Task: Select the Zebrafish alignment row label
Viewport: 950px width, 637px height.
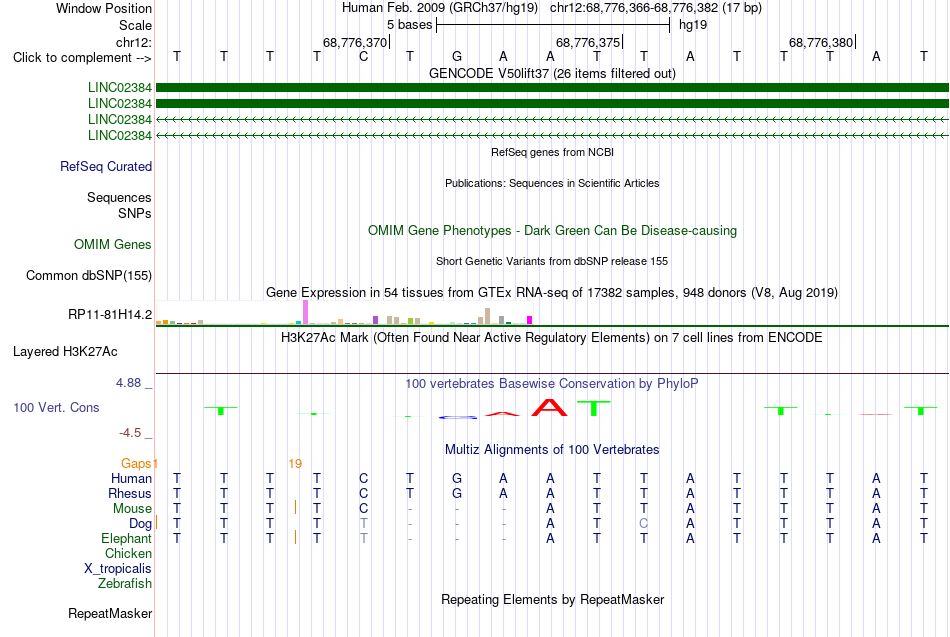Action: click(125, 583)
